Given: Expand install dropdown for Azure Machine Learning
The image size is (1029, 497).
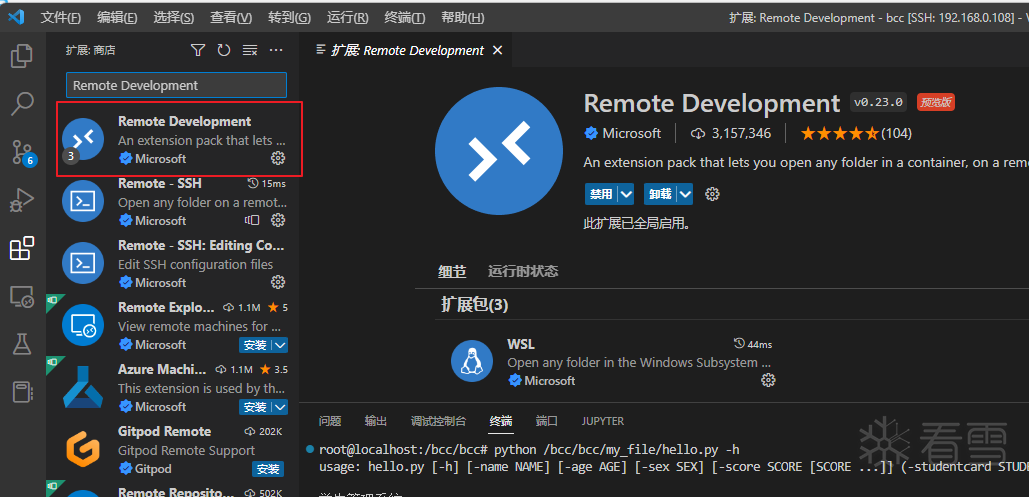Looking at the screenshot, I should point(280,407).
